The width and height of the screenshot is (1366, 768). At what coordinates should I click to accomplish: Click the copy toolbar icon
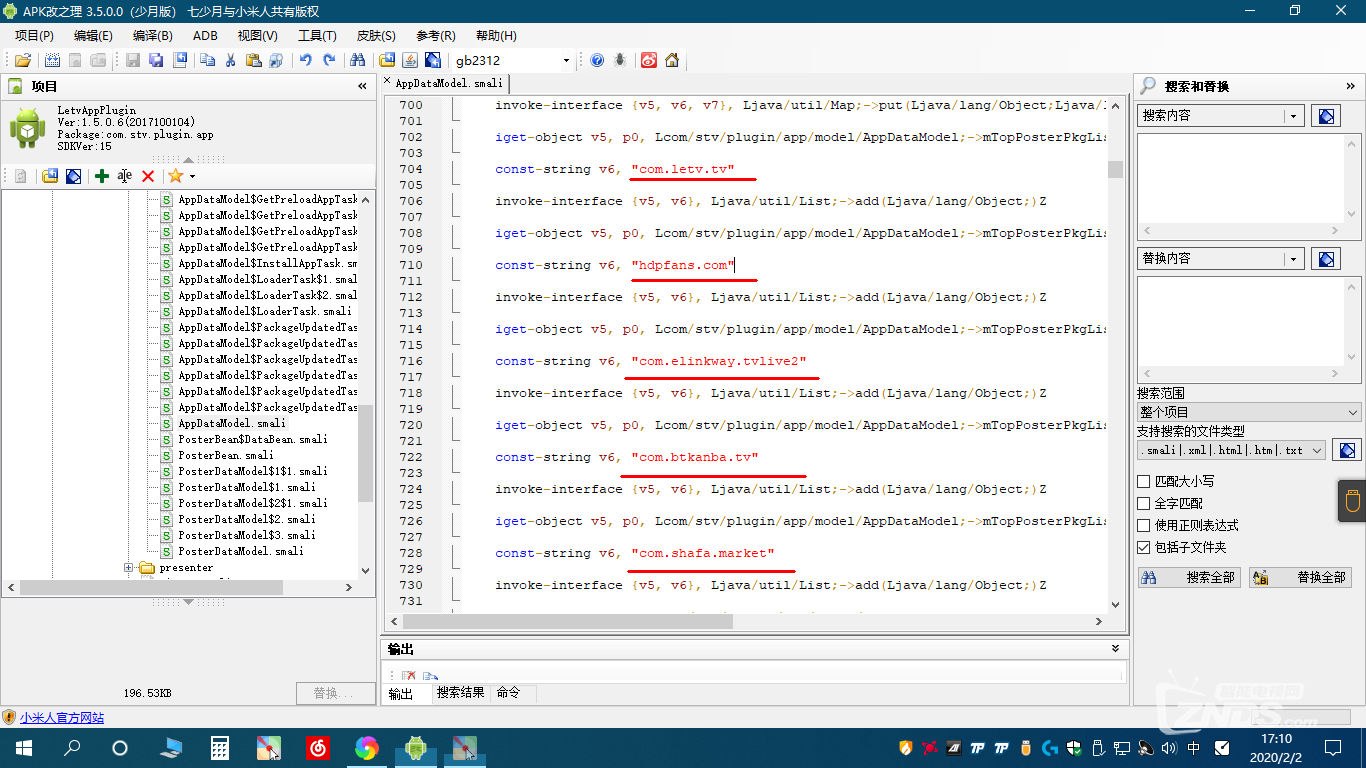click(207, 60)
